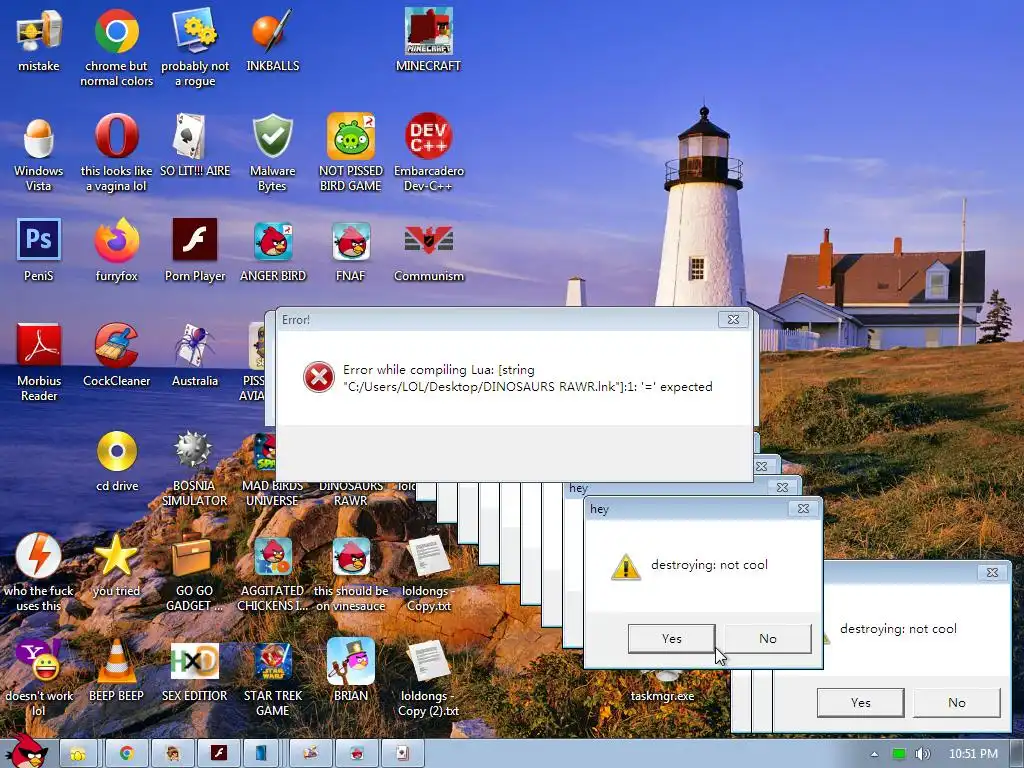Close the Error! Lua compile dialog
Viewport: 1024px width, 768px height.
coord(733,319)
